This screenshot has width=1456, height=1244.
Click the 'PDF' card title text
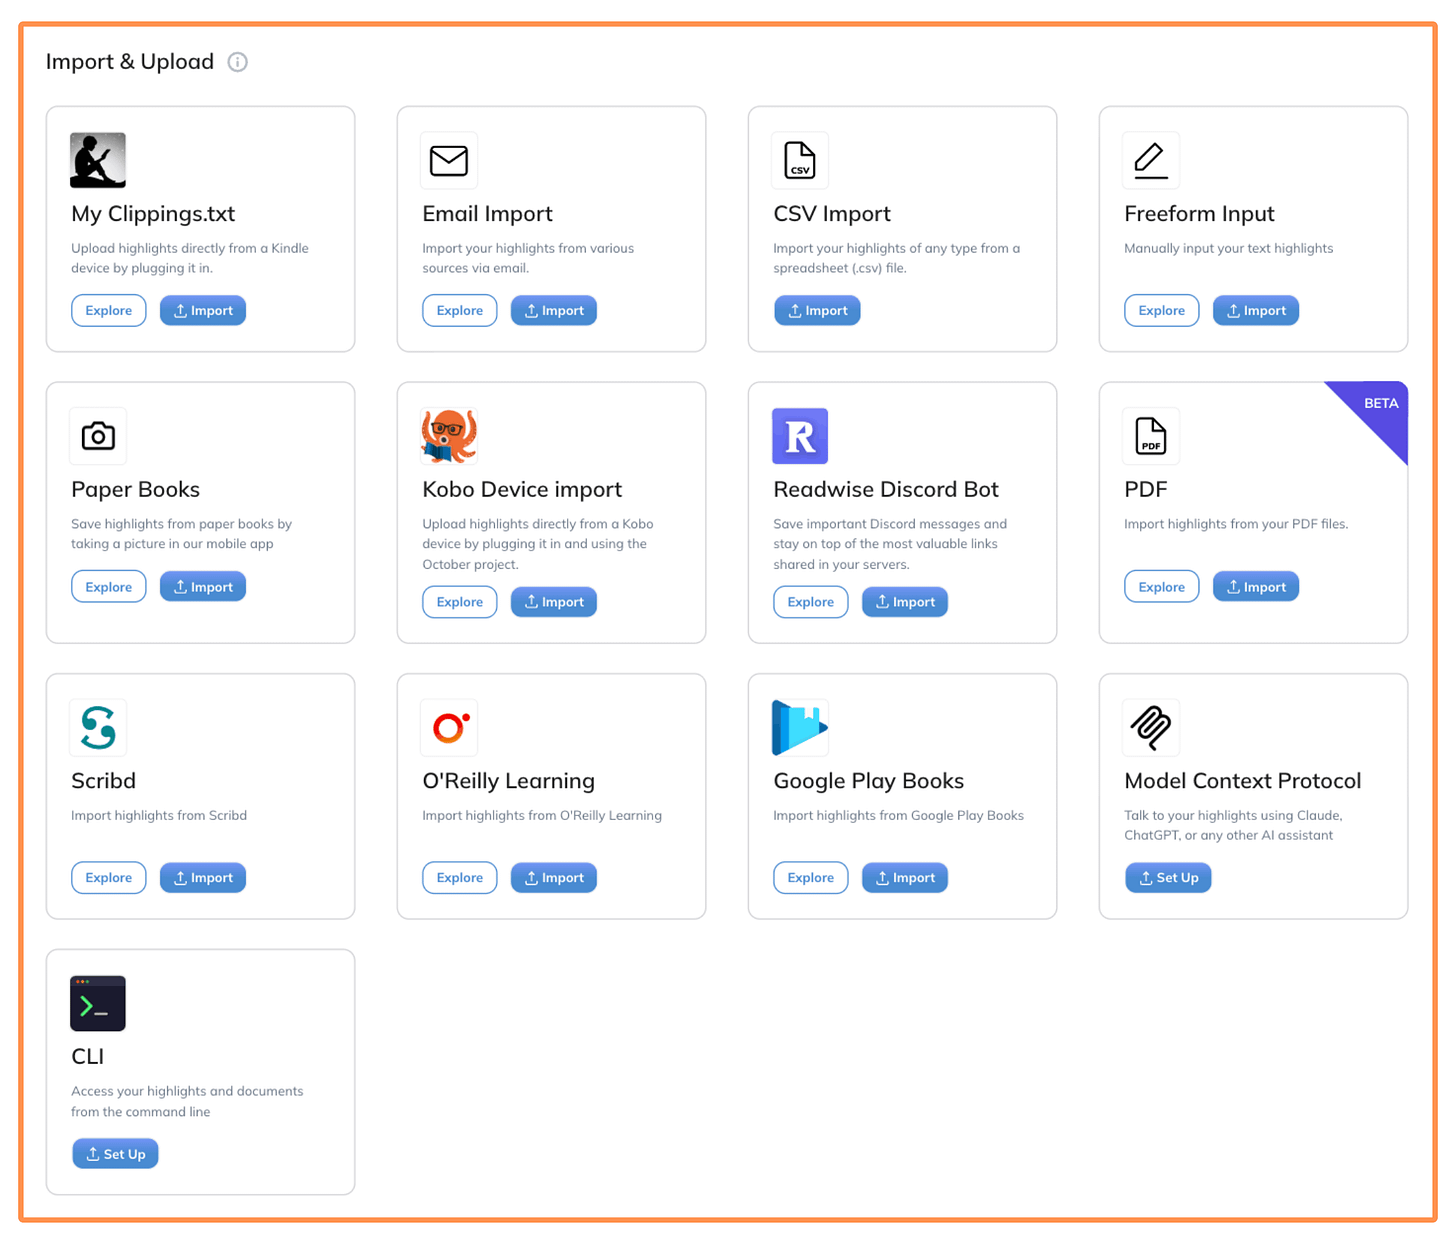click(1146, 490)
